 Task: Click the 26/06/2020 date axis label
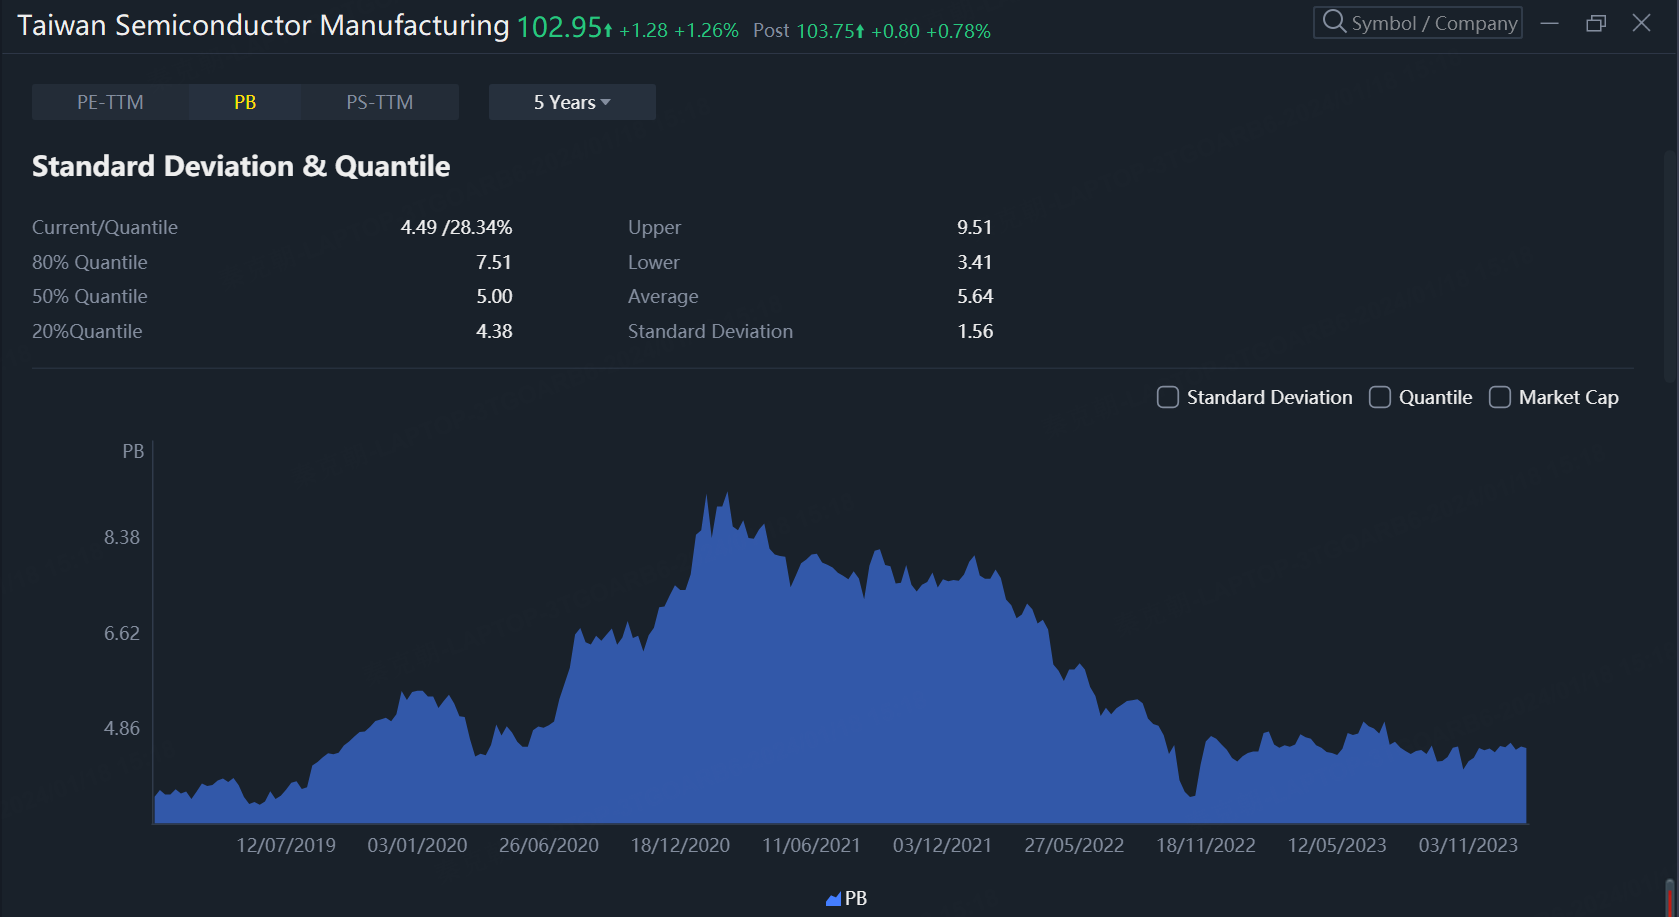[x=549, y=845]
